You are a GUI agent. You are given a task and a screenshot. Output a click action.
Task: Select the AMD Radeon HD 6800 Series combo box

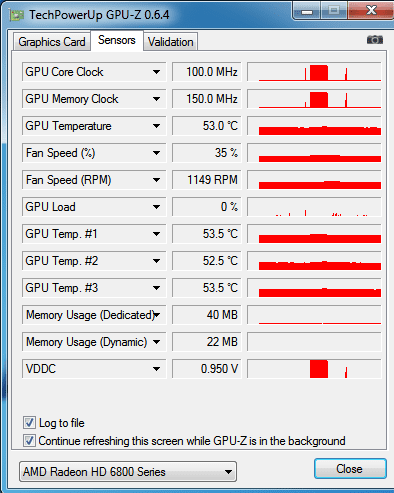point(128,472)
